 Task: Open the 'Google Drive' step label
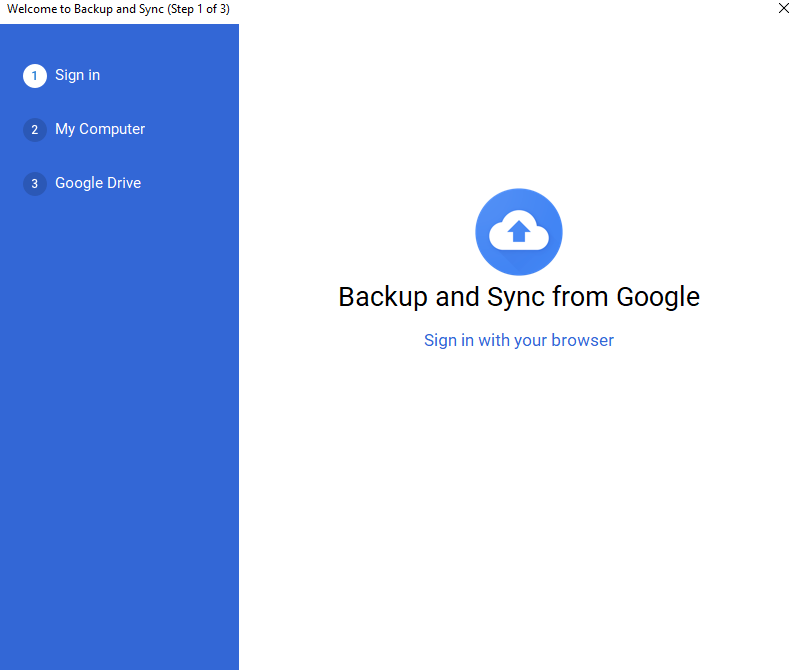[x=98, y=183]
